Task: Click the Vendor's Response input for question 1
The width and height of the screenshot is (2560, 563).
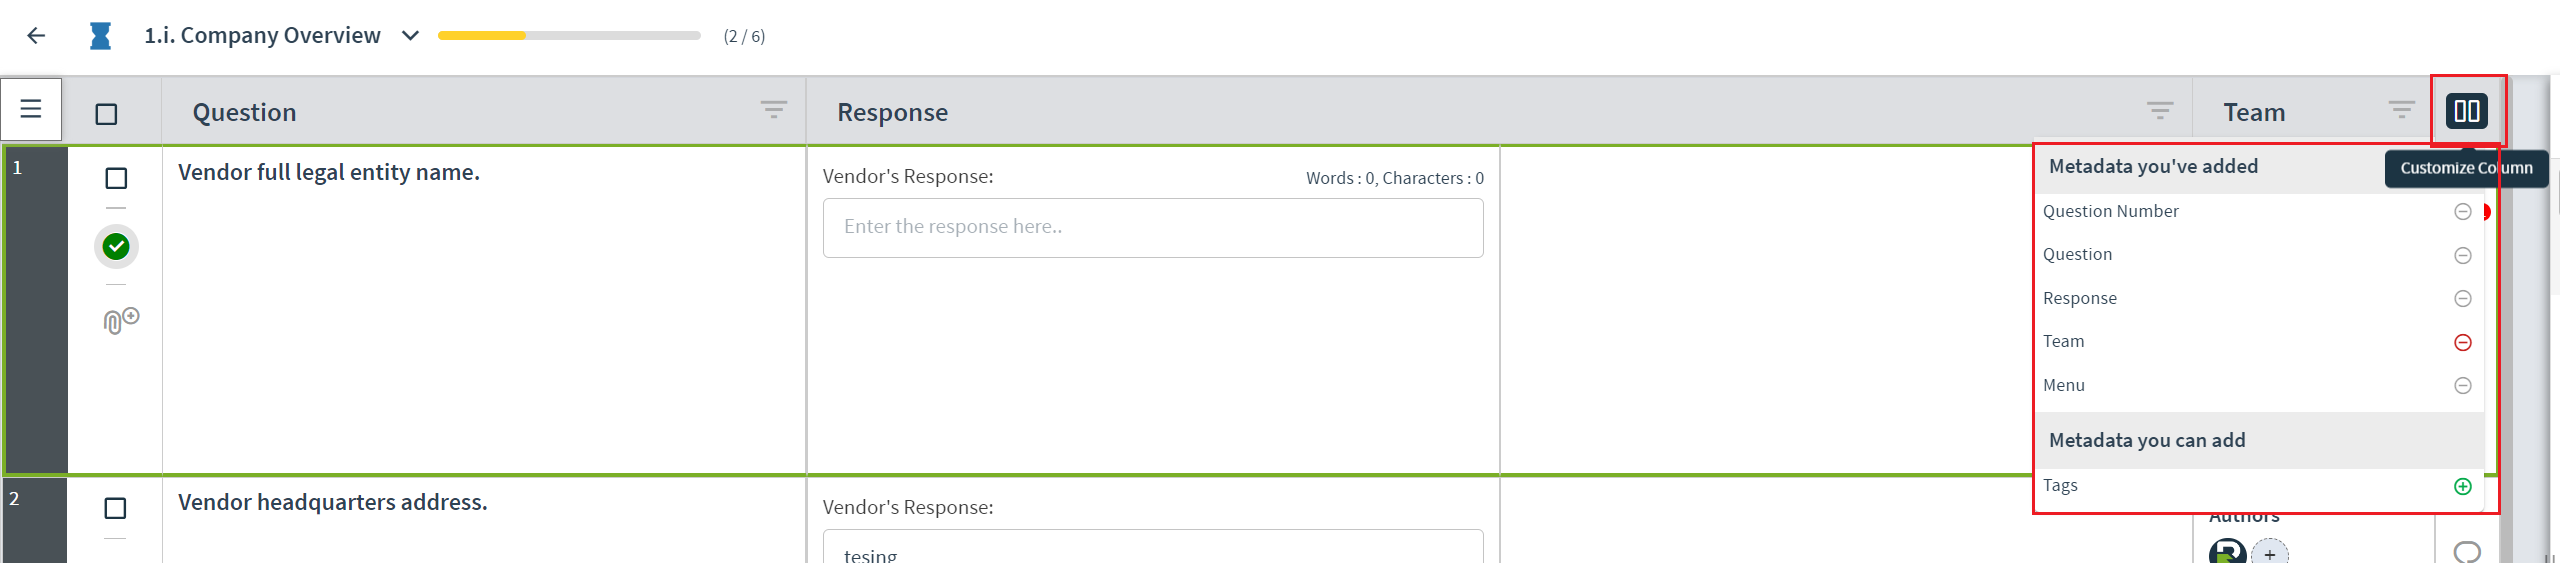Action: [x=1153, y=228]
